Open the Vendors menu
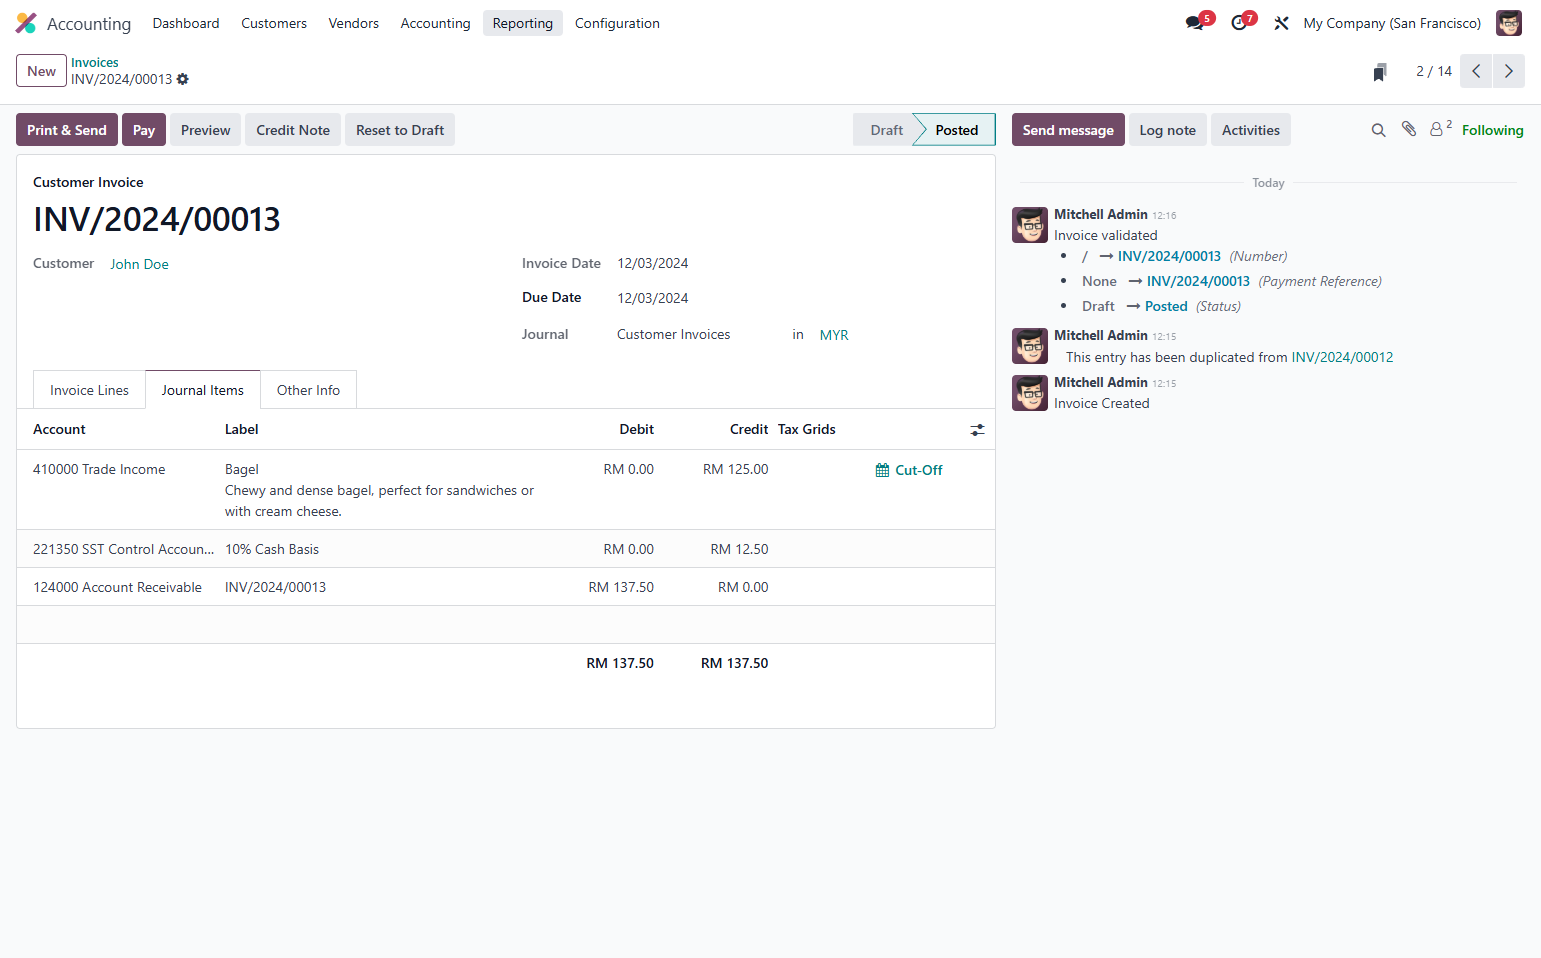The height and width of the screenshot is (958, 1541). point(353,23)
